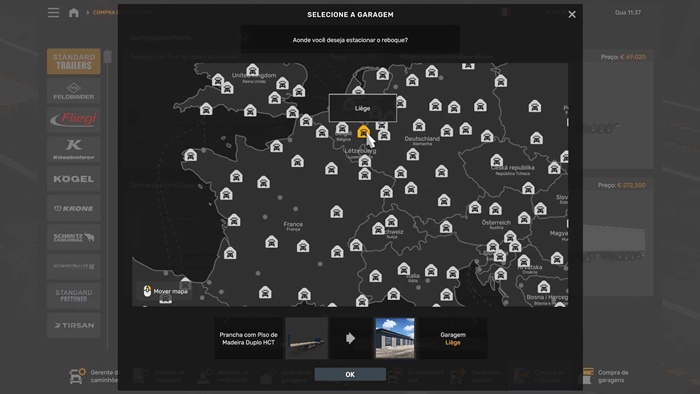
Task: Click the Mover mapa mouse hint
Action: [165, 291]
